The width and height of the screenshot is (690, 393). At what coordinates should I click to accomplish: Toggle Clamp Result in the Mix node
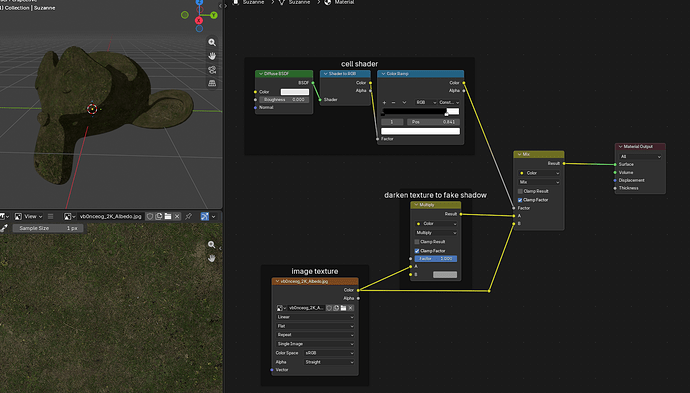(x=520, y=191)
